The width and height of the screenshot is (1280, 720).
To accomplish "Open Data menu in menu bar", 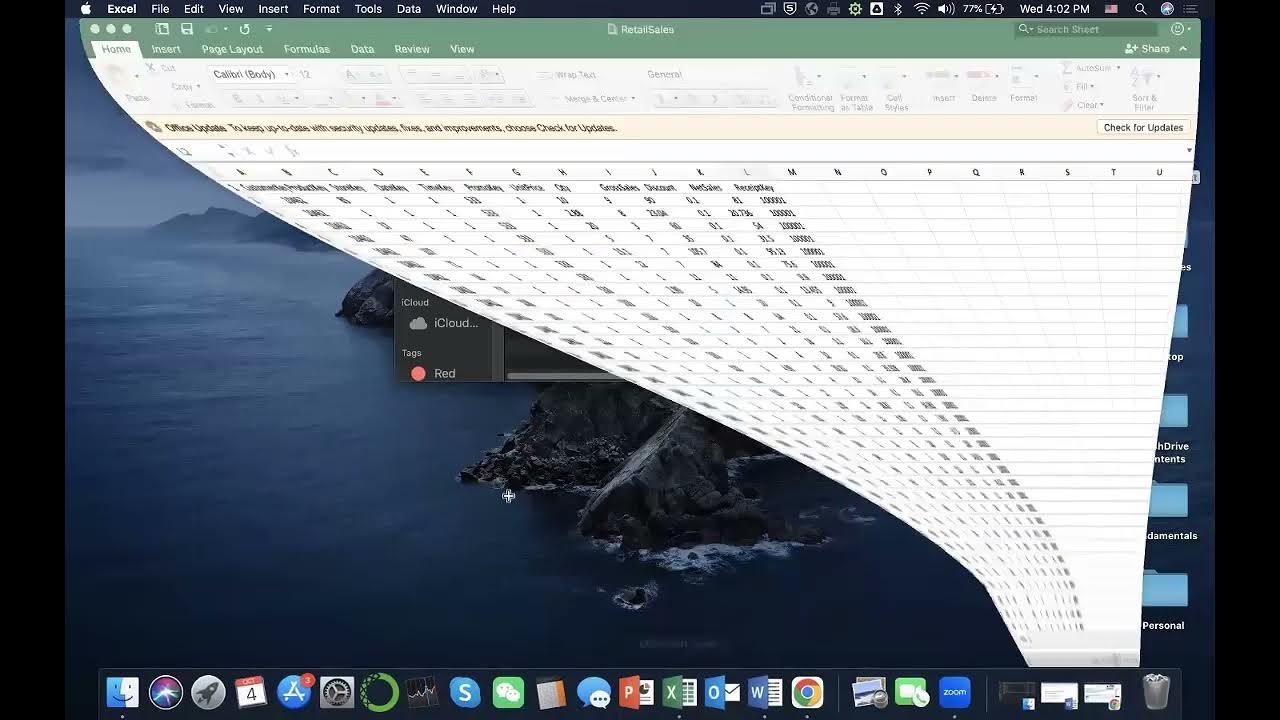I will click(409, 9).
